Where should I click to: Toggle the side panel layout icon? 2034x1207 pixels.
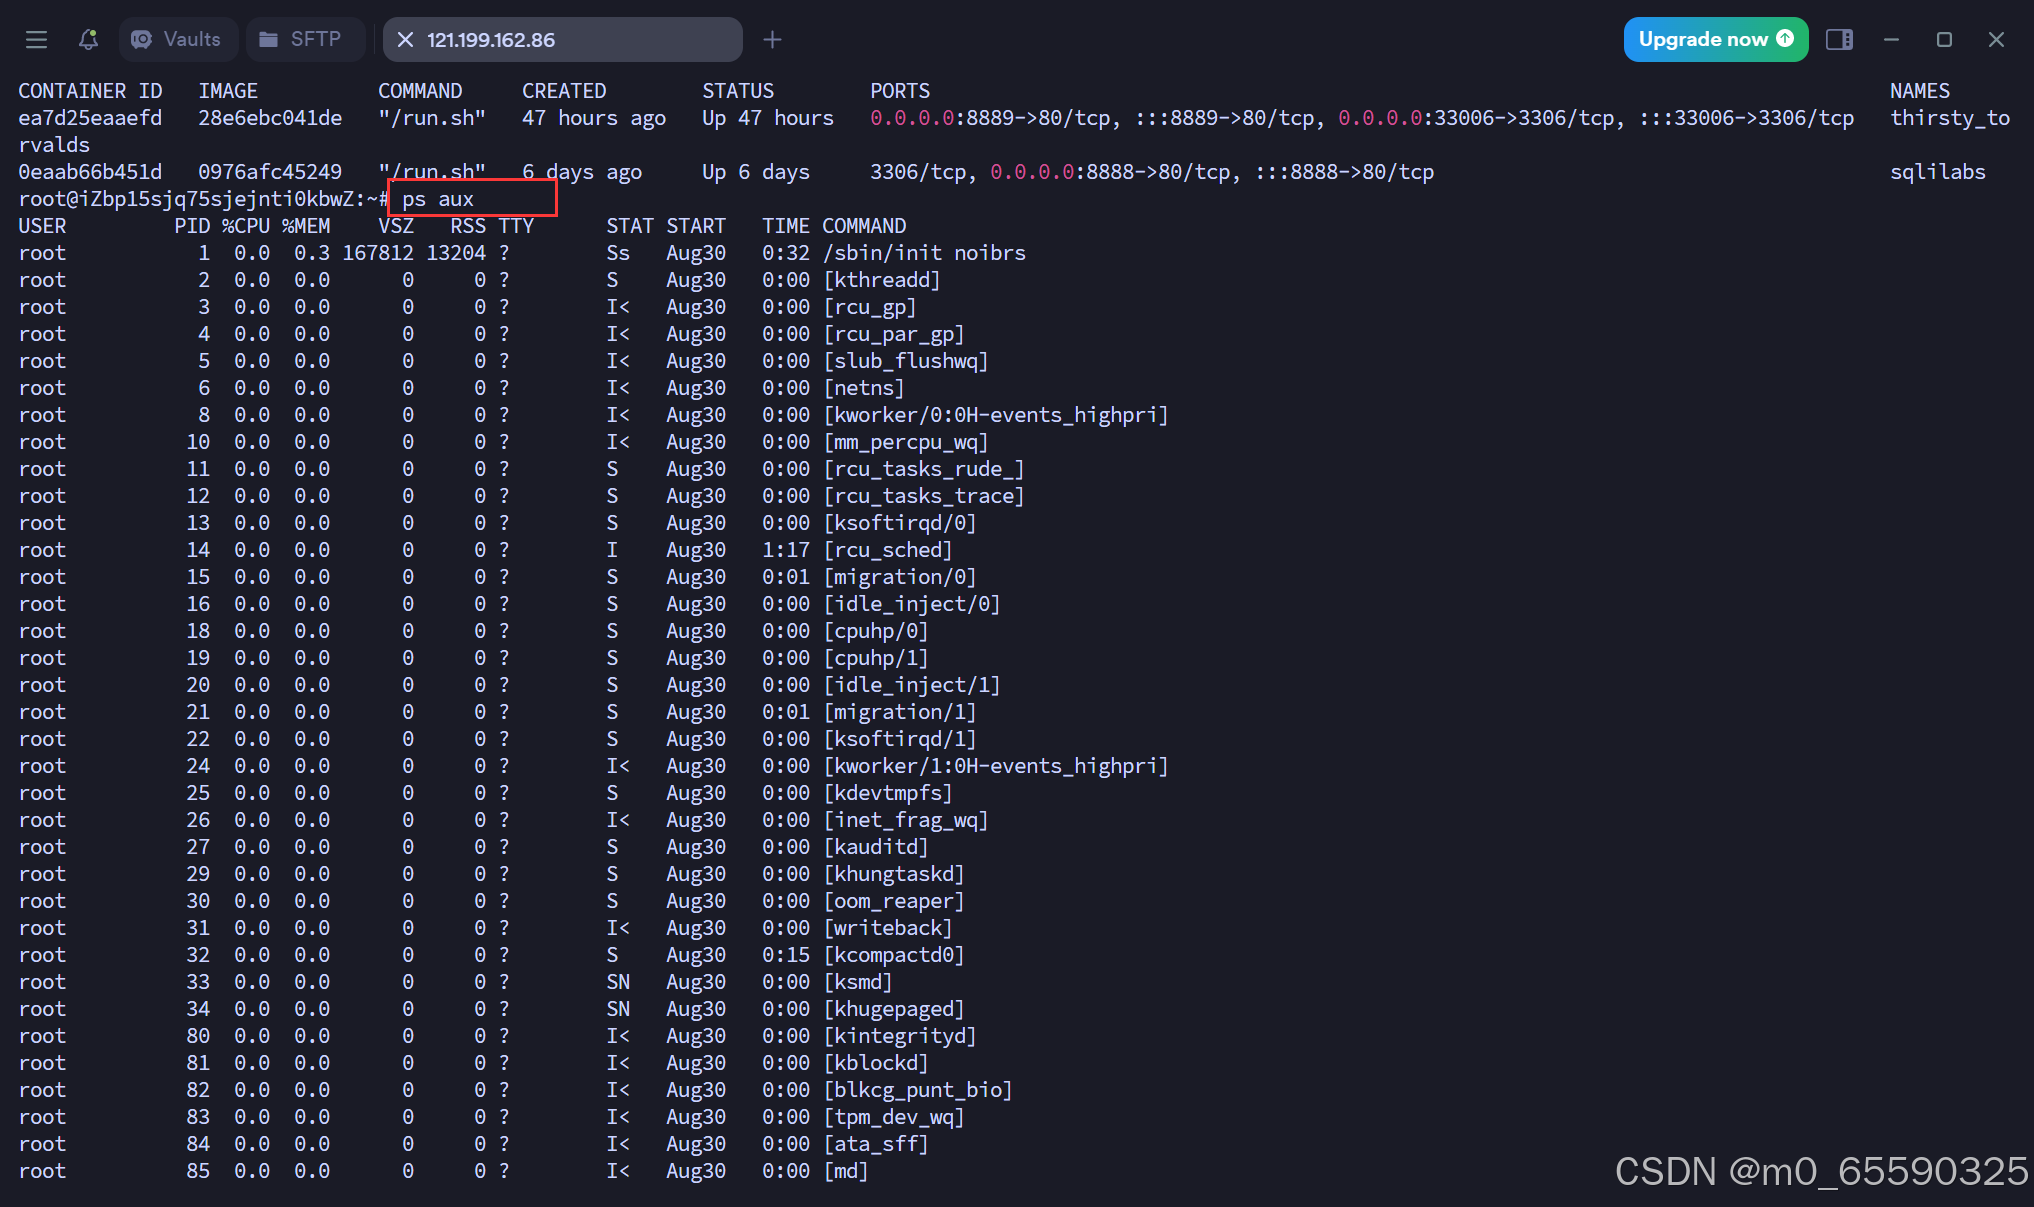pyautogui.click(x=1839, y=39)
